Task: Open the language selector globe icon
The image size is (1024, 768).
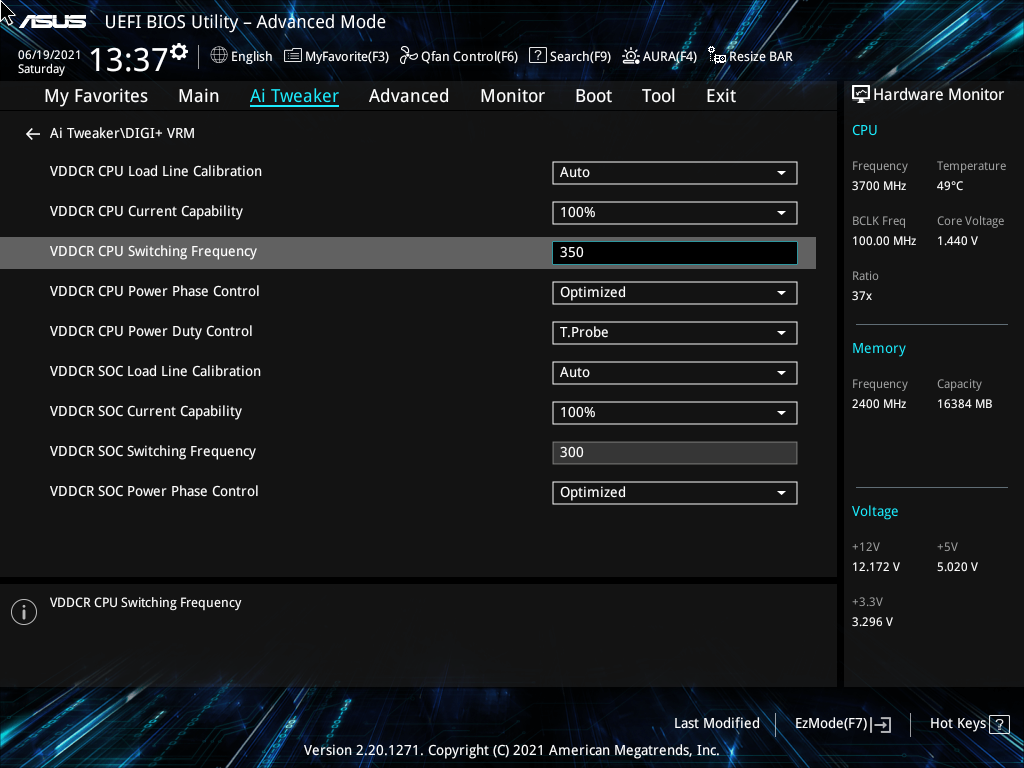Action: [x=219, y=56]
